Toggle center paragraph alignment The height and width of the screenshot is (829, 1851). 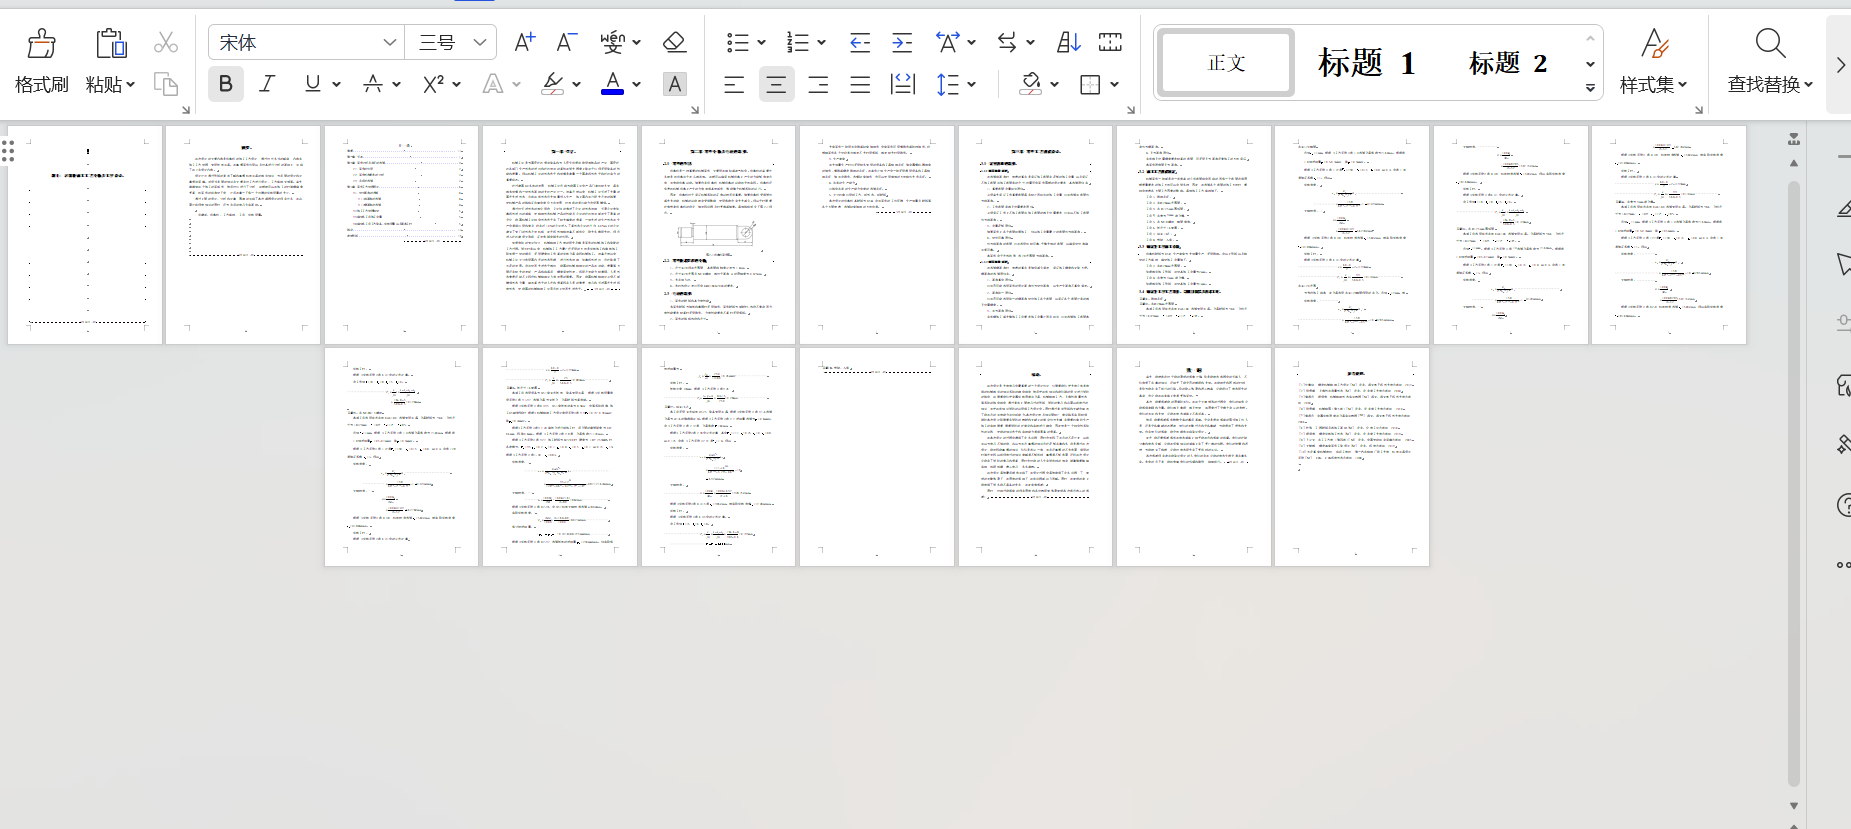[x=776, y=85]
